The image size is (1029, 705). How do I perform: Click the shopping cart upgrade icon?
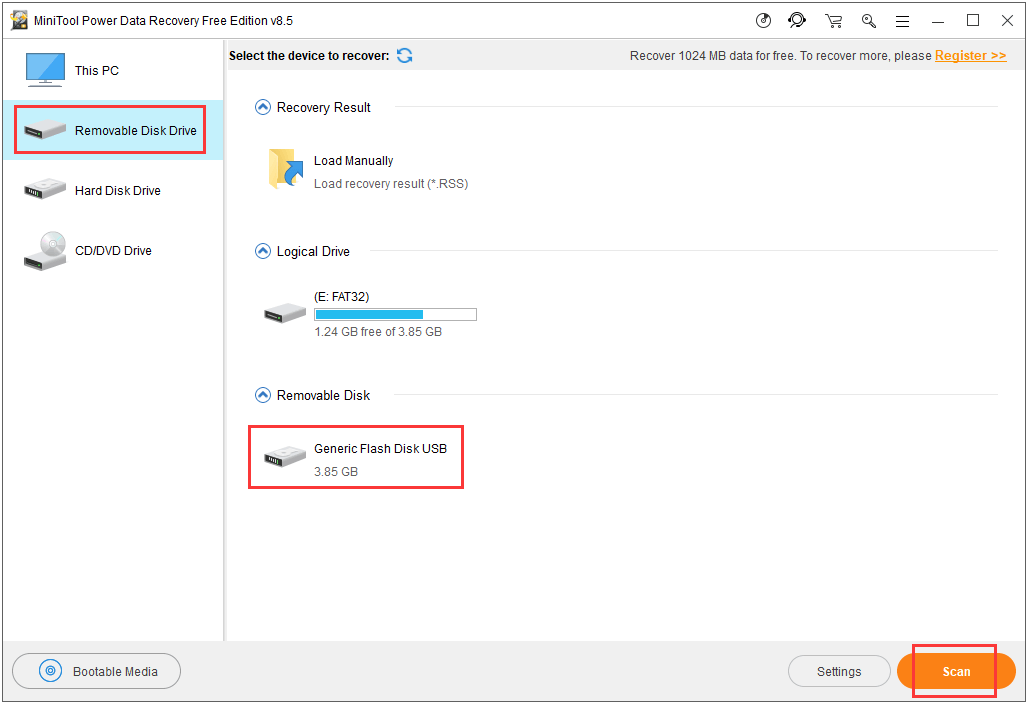pos(833,20)
